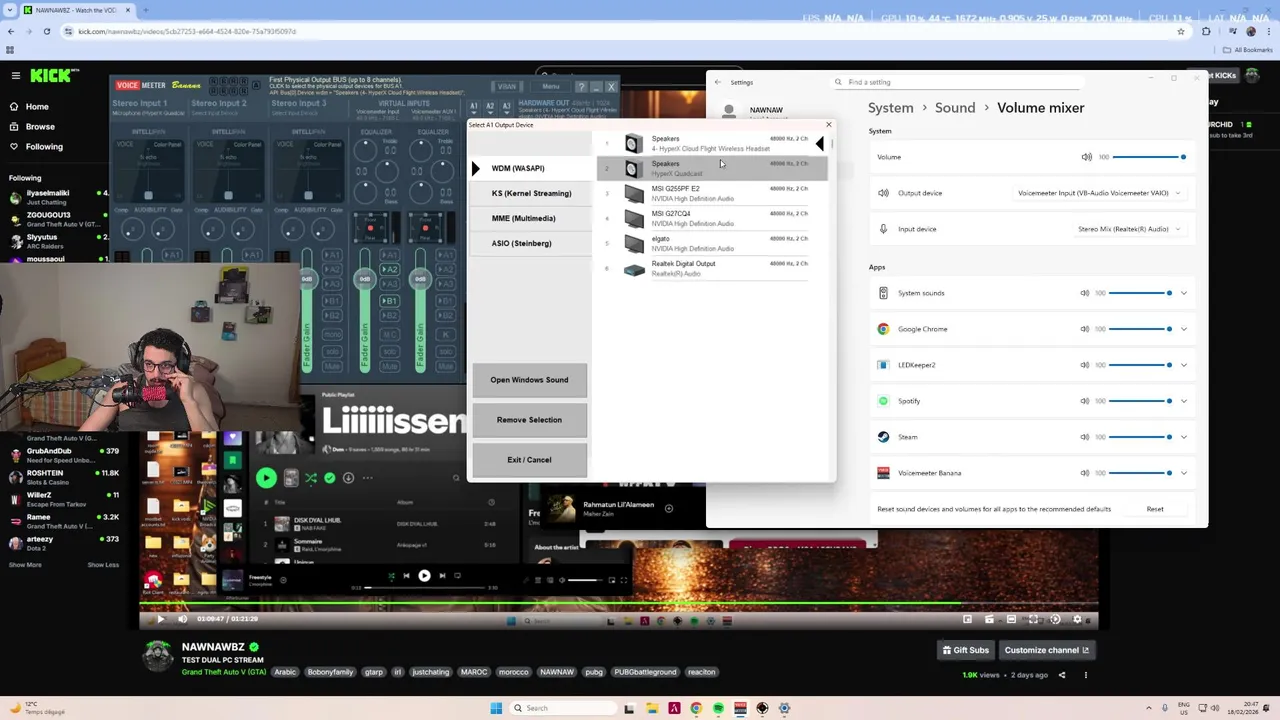The image size is (1280, 720).
Task: Expand LEDKeeper2 mixer row
Action: coord(1184,365)
